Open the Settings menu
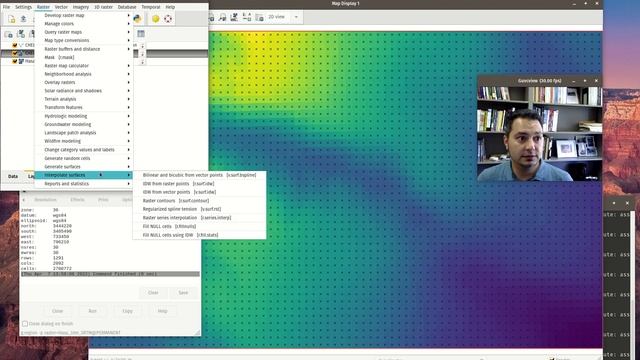The height and width of the screenshot is (360, 640). click(23, 7)
